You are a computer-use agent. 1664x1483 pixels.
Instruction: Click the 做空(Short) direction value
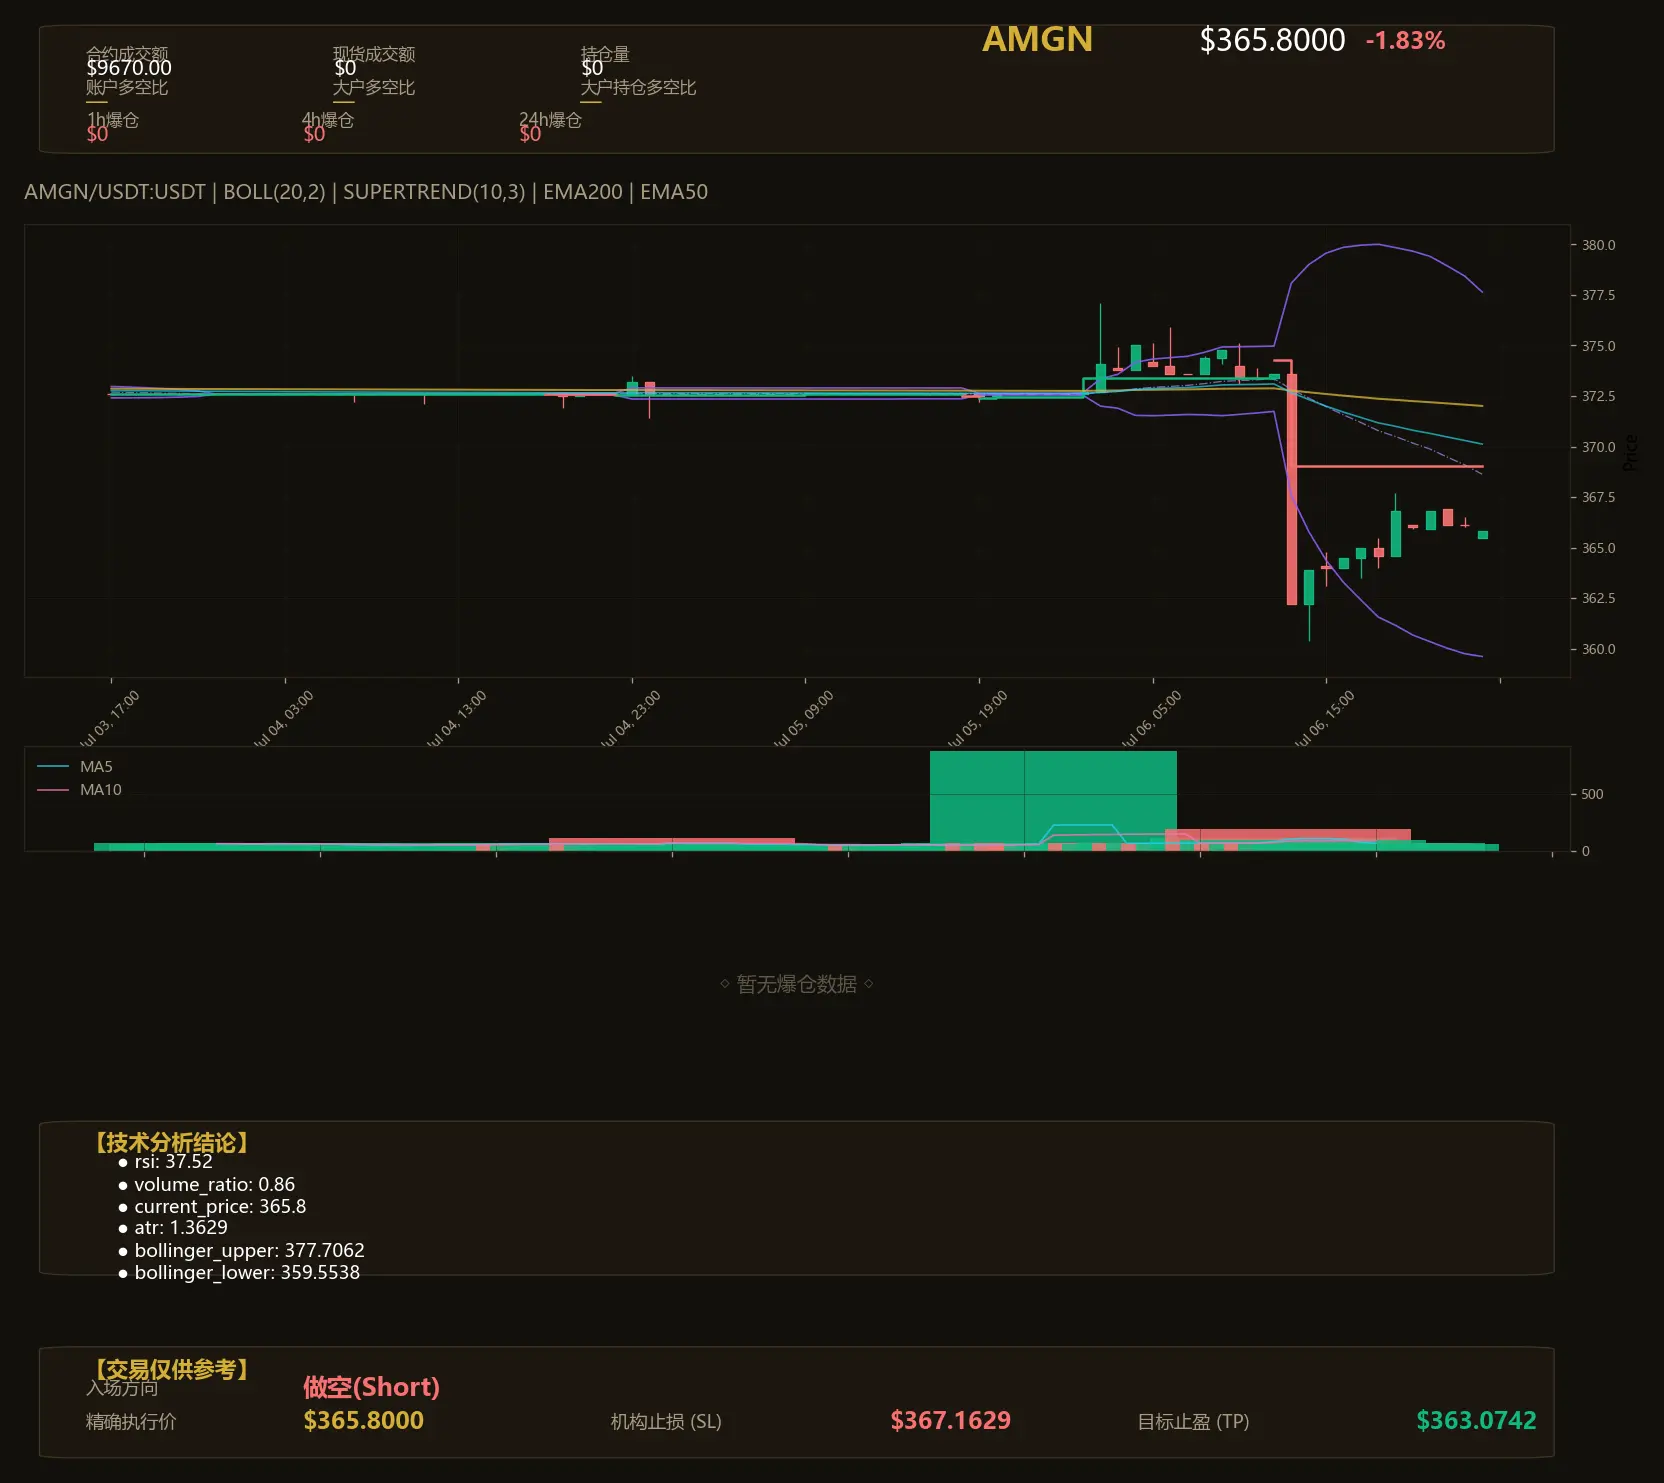point(371,1387)
